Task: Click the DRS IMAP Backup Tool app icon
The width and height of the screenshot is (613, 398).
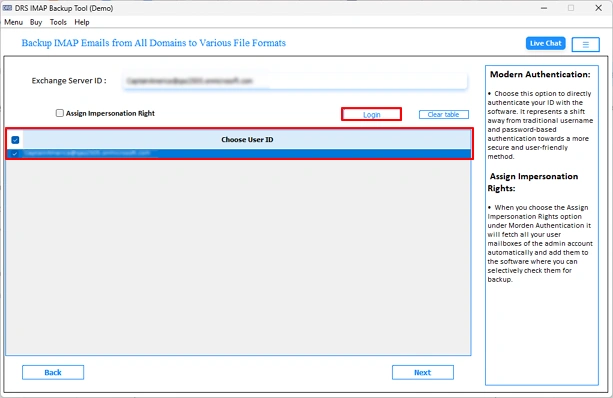Action: tap(7, 8)
